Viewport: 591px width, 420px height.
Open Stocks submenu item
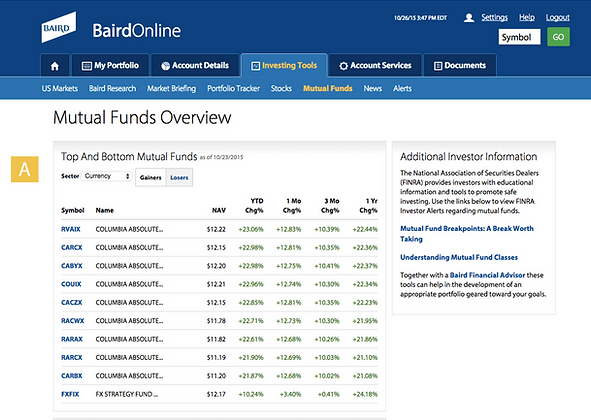pyautogui.click(x=281, y=89)
